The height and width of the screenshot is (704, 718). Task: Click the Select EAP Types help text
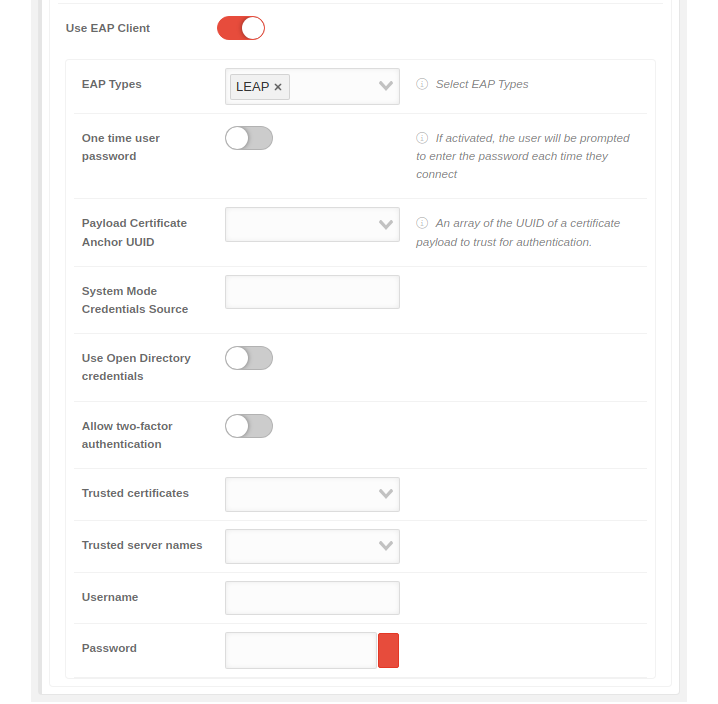pos(482,84)
